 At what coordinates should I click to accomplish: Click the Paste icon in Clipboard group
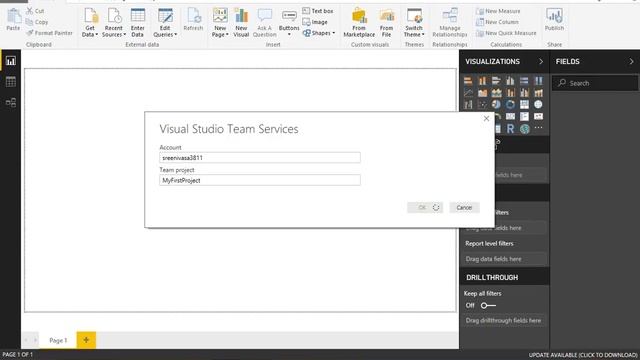coord(13,20)
